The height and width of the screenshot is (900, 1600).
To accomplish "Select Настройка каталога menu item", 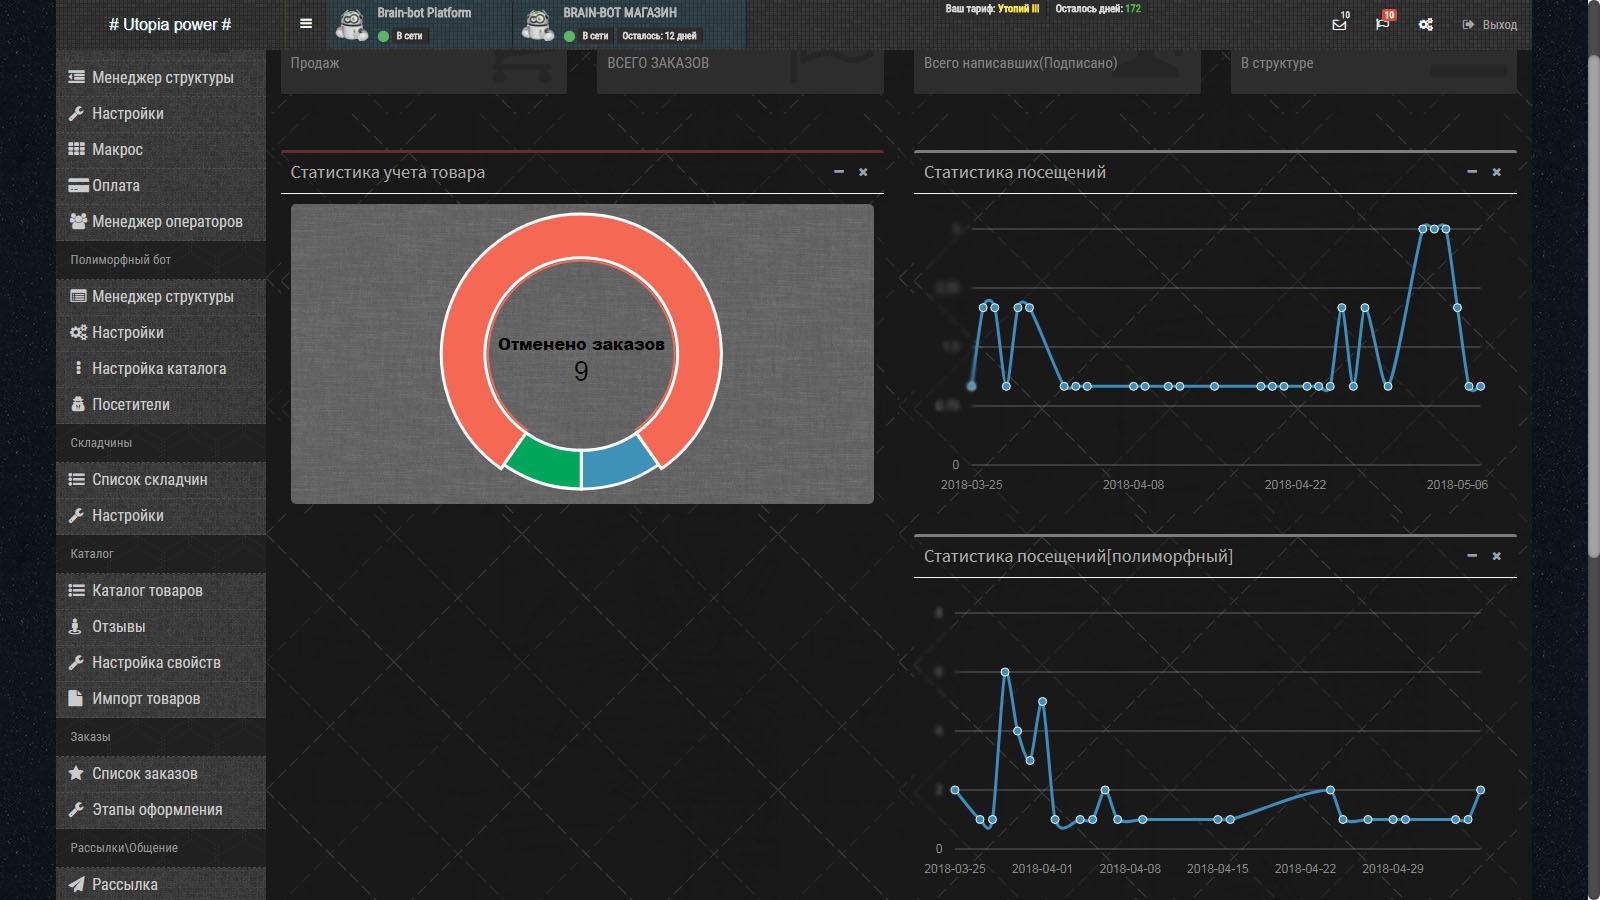I will click(x=161, y=369).
